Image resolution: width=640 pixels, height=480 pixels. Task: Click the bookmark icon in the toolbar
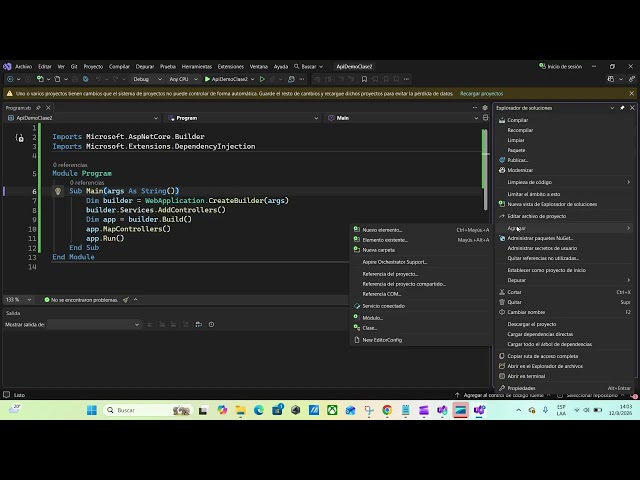[364, 79]
